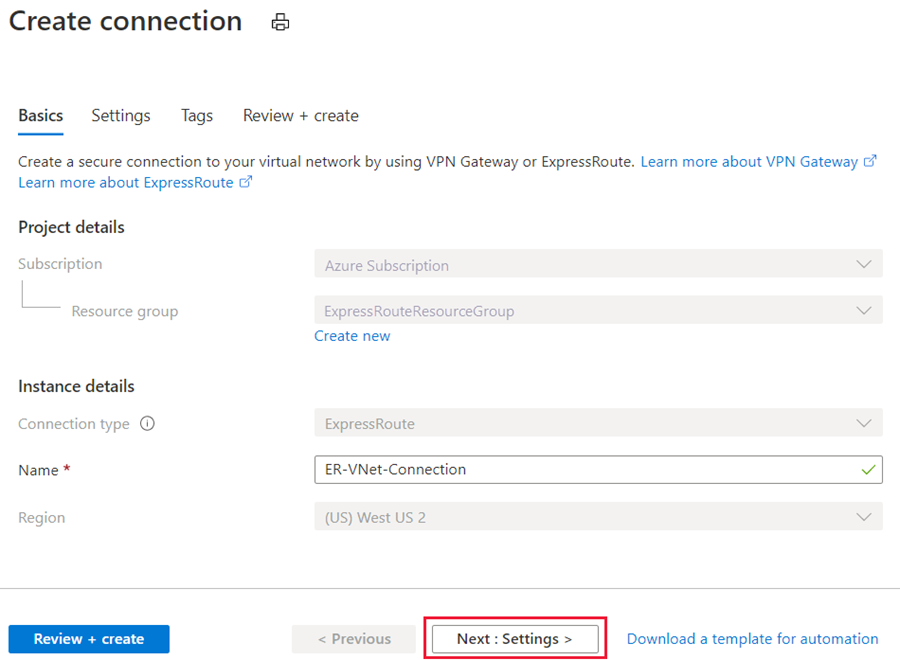Open the Review + create tab
The width and height of the screenshot is (900, 660).
(300, 116)
